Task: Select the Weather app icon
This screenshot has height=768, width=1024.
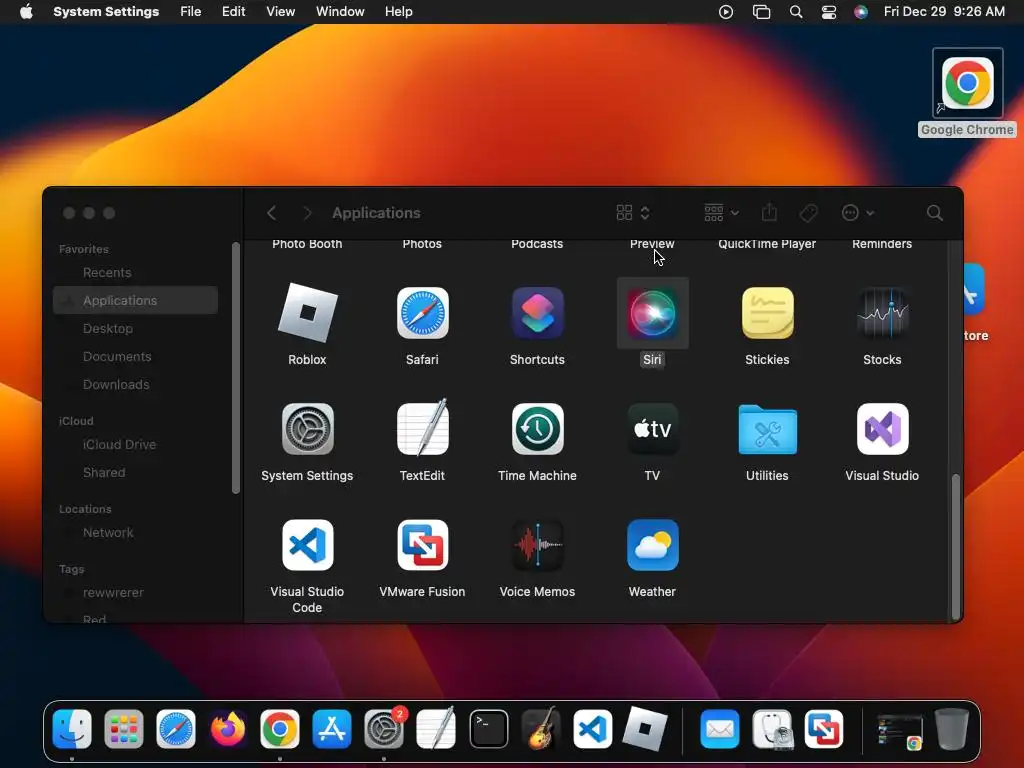Action: (x=652, y=545)
